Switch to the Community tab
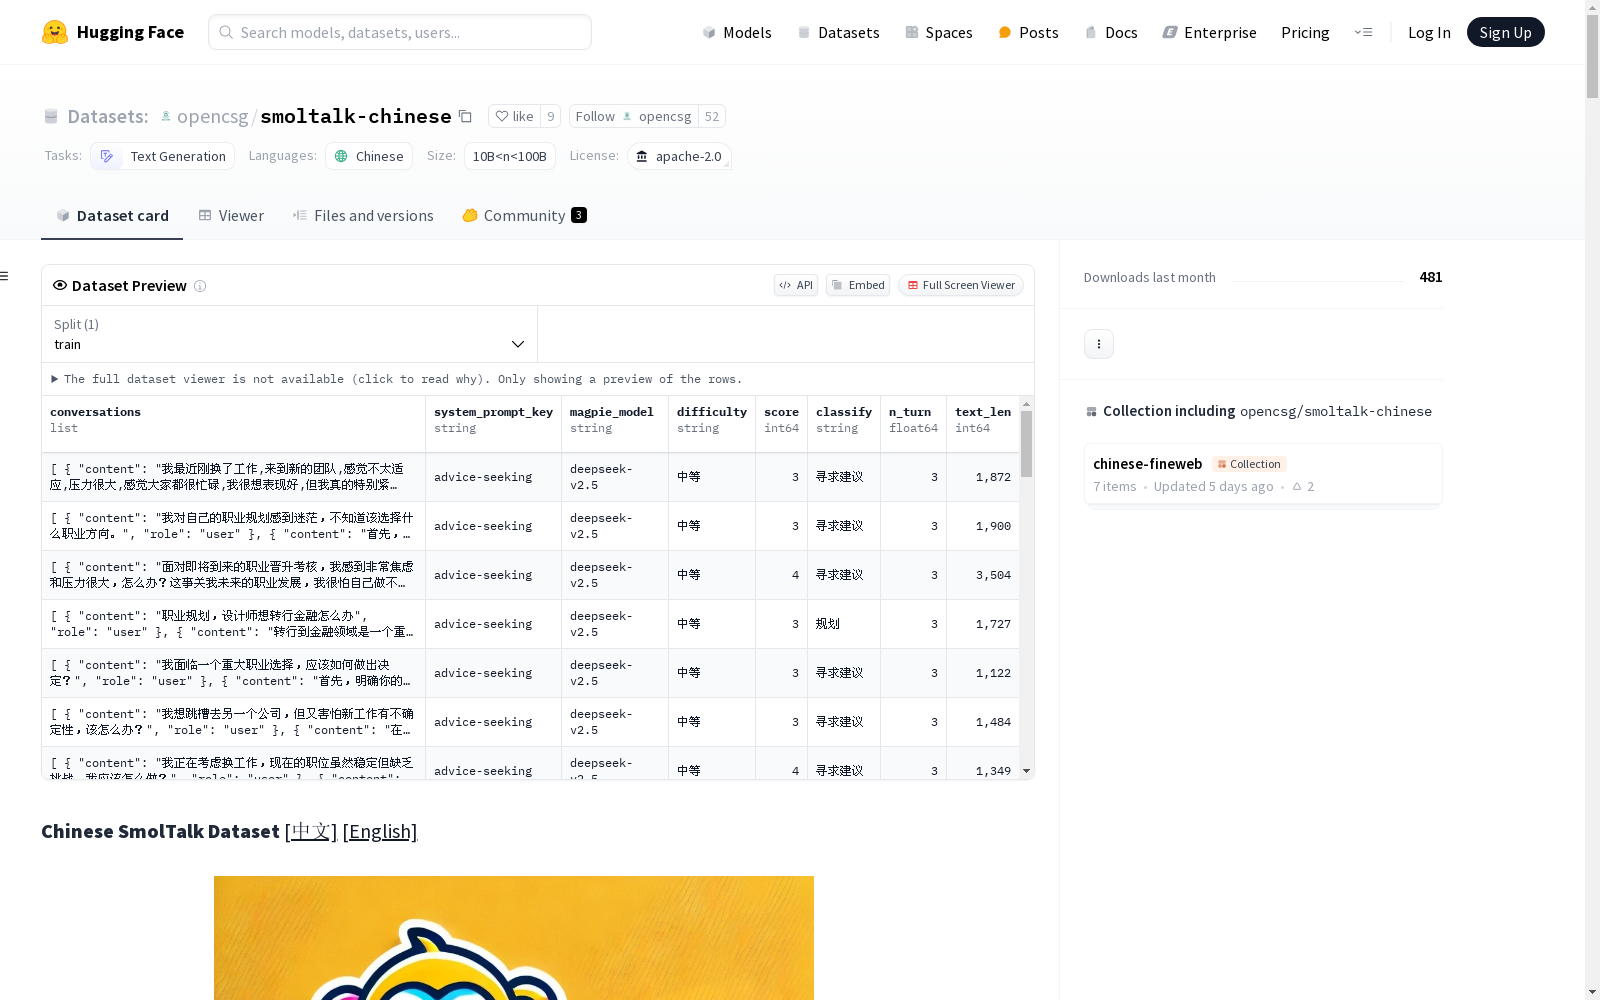 [x=524, y=216]
